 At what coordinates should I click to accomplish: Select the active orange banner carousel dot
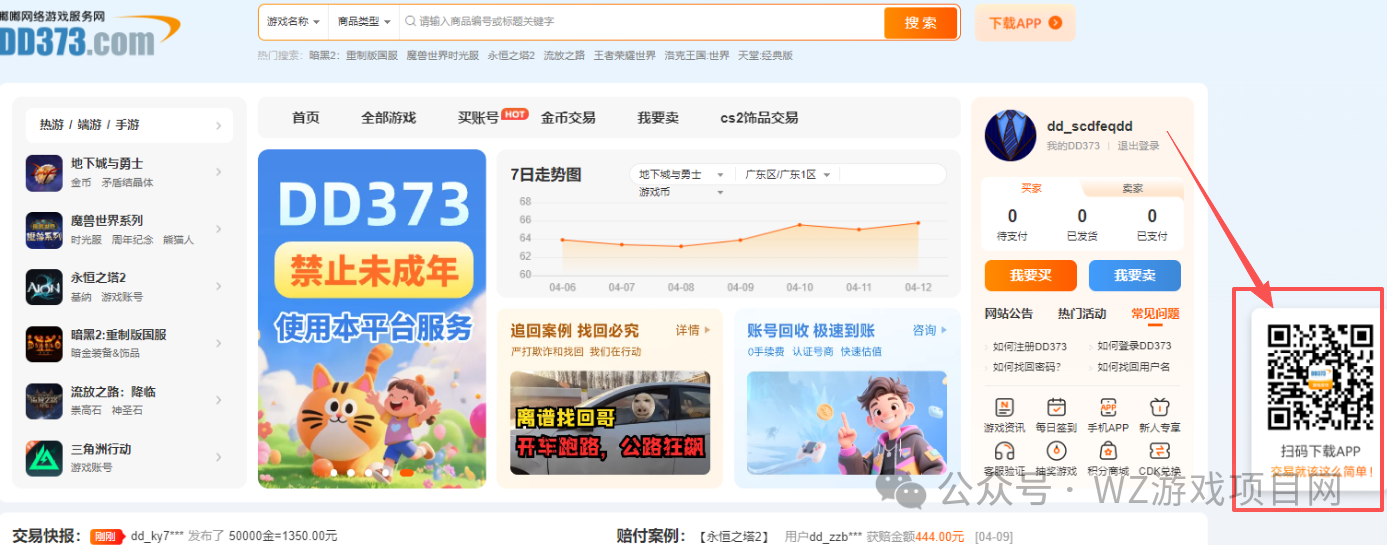(407, 471)
